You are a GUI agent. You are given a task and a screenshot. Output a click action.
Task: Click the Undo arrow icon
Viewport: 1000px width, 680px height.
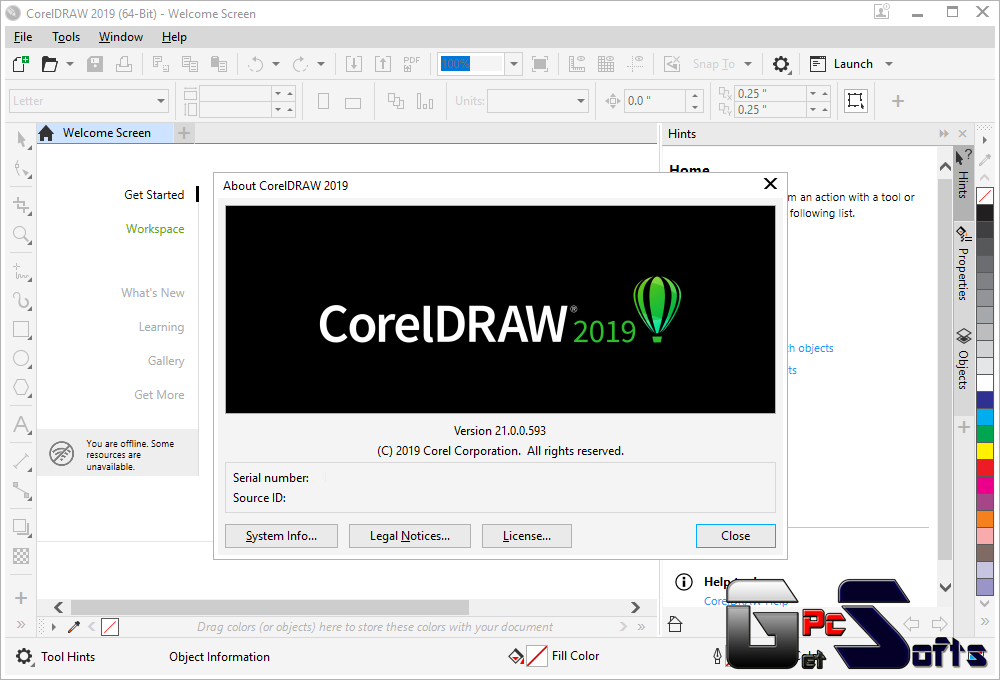pos(255,64)
